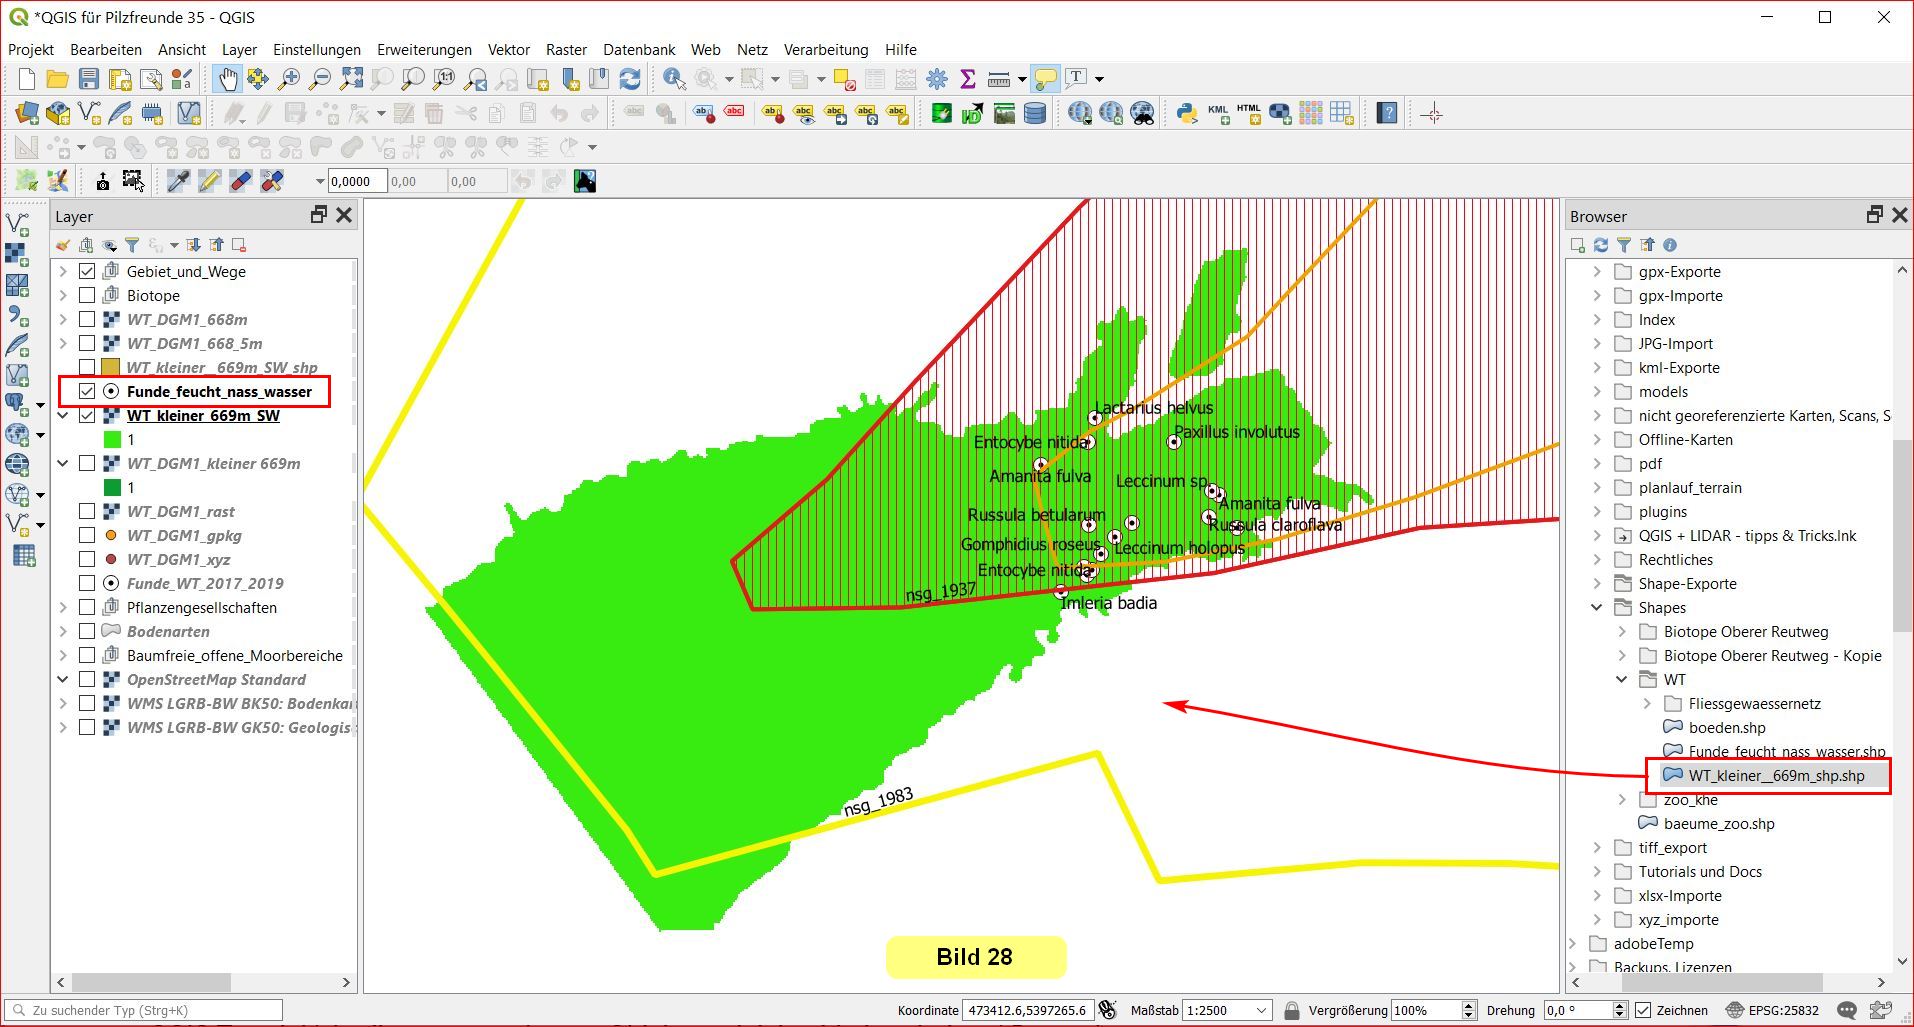This screenshot has height=1027, width=1914.
Task: Open the Maßstab scale dropdown
Action: click(1261, 1010)
